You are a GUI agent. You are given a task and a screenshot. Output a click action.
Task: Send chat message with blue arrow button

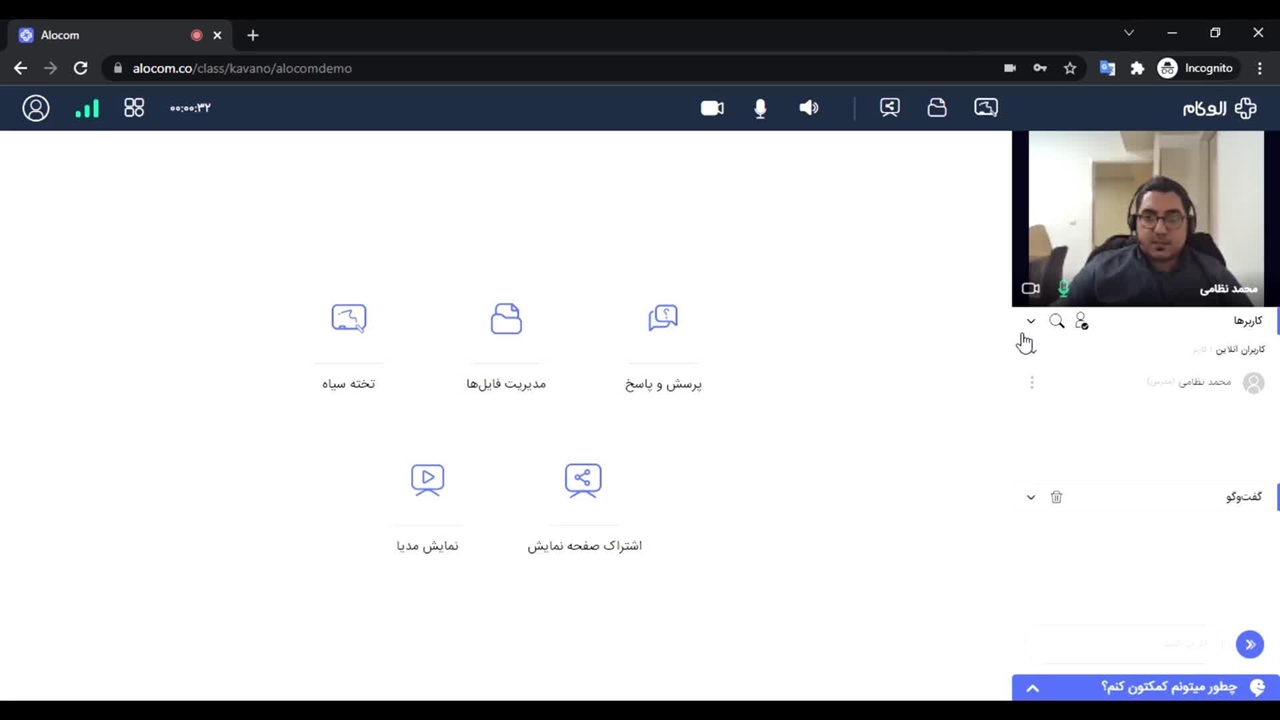tap(1250, 645)
